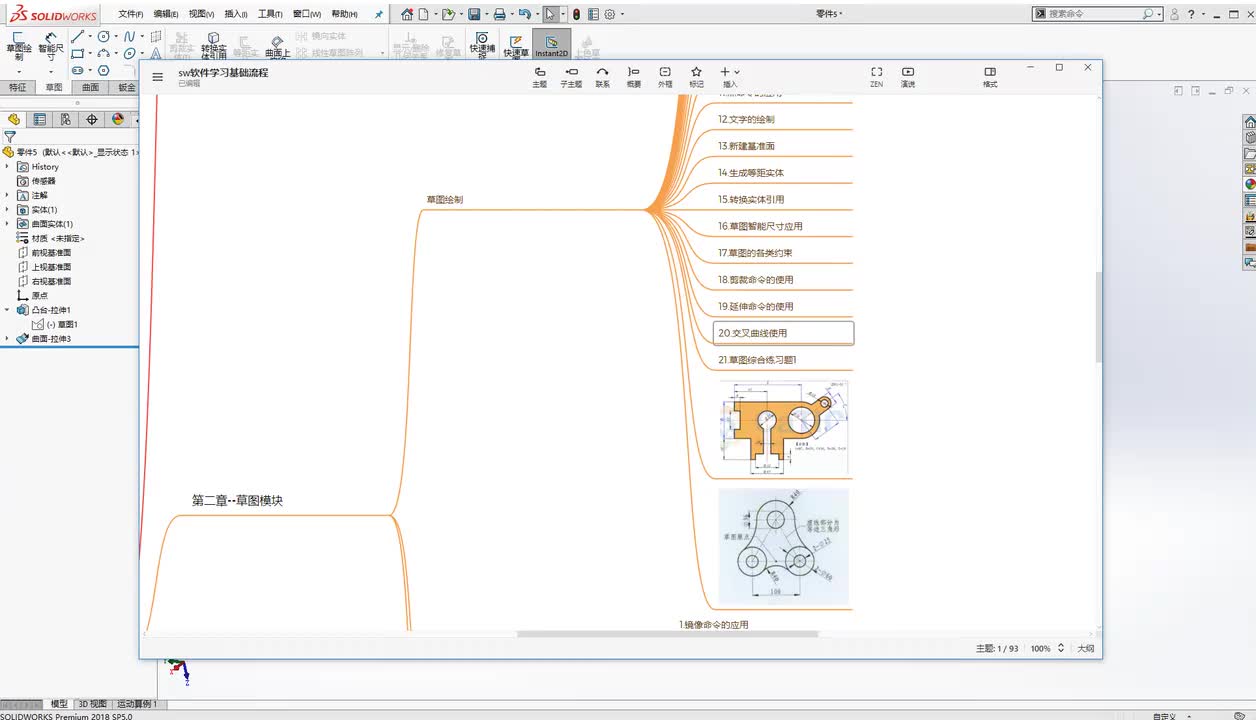Open the 工具 menu in SolidWorks
Screen dimensions: 1256x720
tap(270, 14)
